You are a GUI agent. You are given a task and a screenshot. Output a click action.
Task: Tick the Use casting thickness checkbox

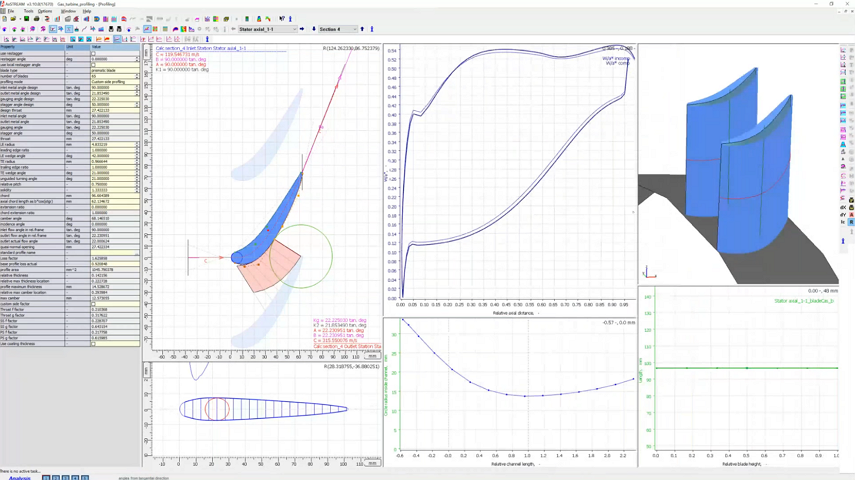click(x=93, y=344)
